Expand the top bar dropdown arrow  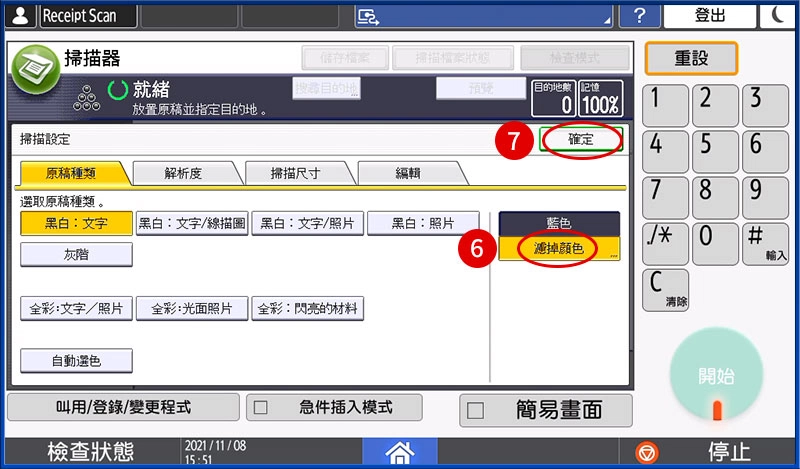coord(605,18)
